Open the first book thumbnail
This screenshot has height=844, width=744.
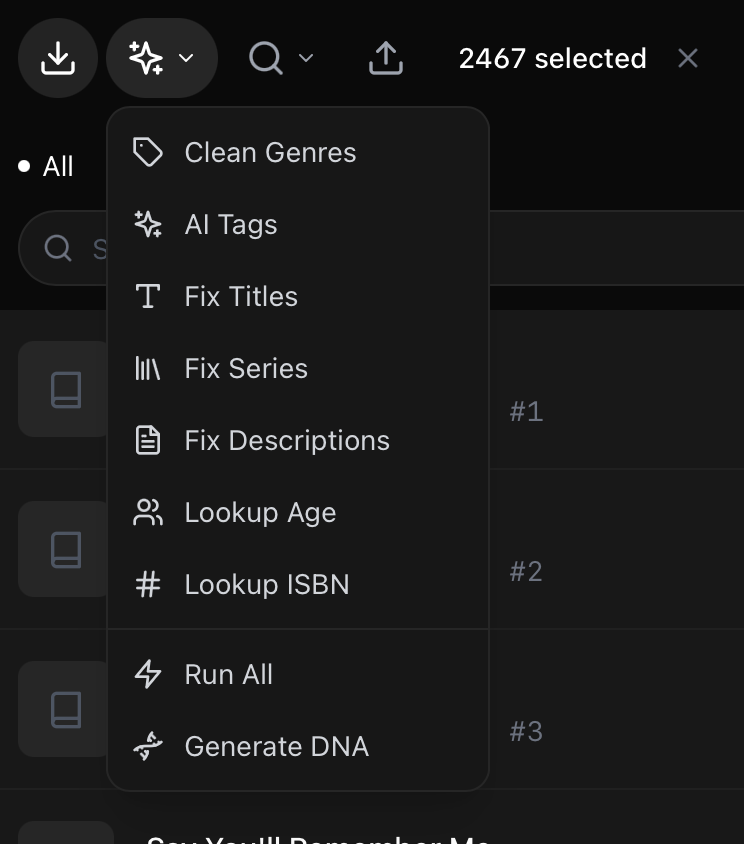[66, 390]
